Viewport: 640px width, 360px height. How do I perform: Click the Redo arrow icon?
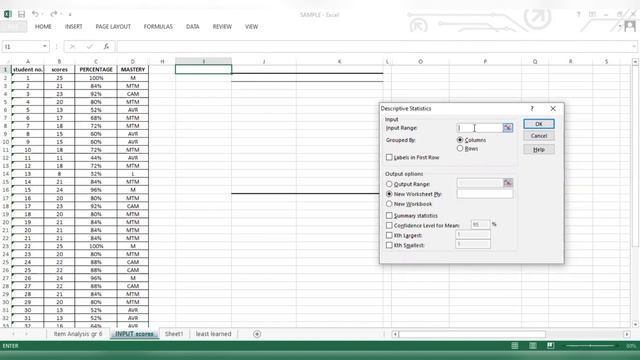pyautogui.click(x=53, y=14)
